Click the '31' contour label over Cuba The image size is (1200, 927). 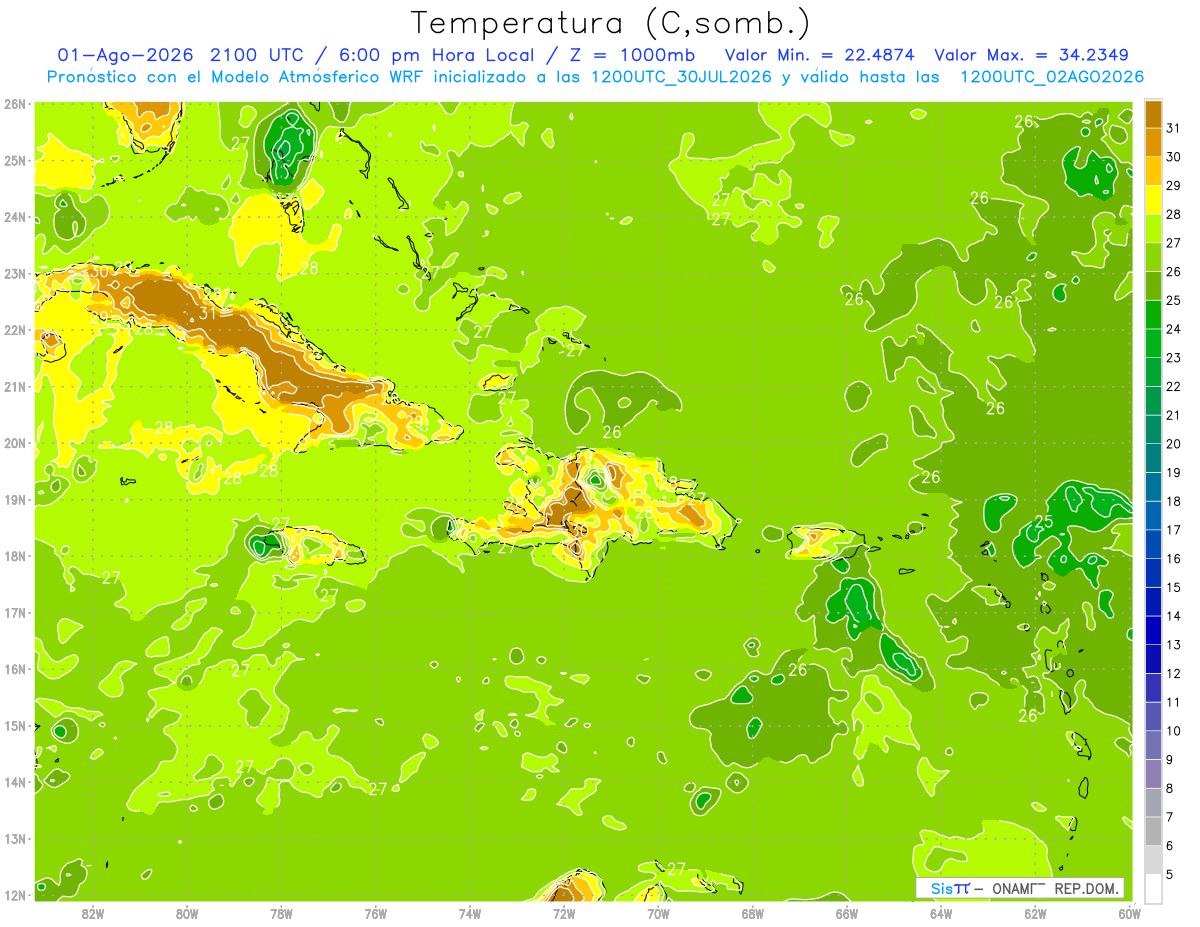(x=208, y=313)
